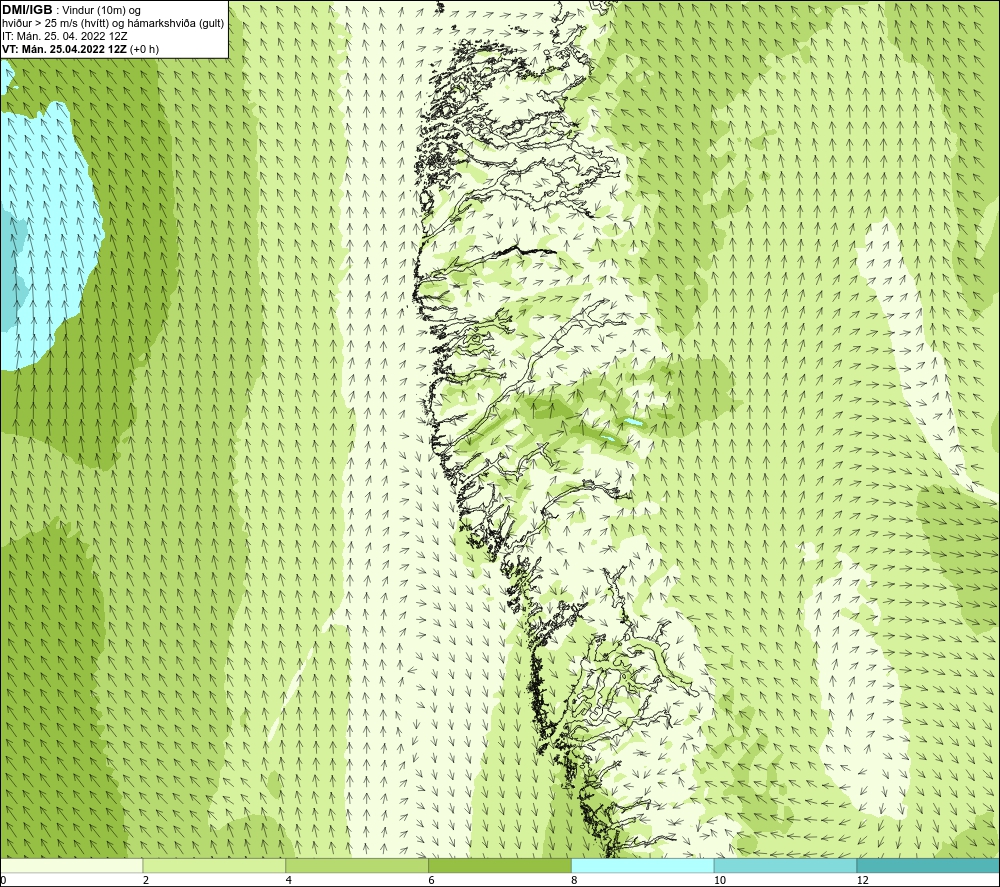Click the 0–2 m/s pale color band in the scale
The height and width of the screenshot is (887, 1000).
[x=71, y=865]
